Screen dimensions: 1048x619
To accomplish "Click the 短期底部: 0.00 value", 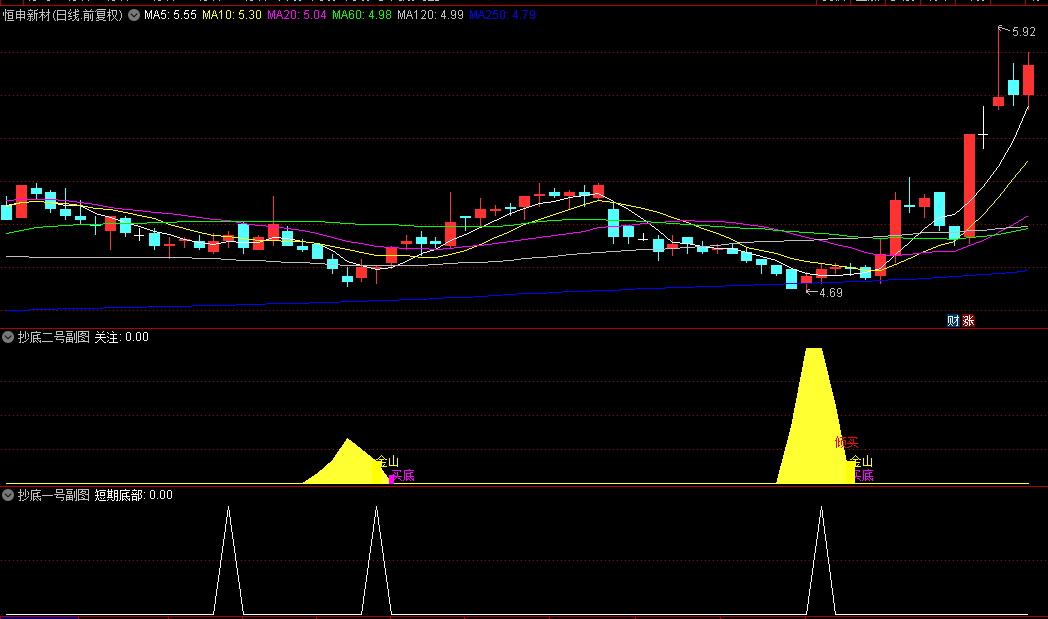I will tap(134, 495).
